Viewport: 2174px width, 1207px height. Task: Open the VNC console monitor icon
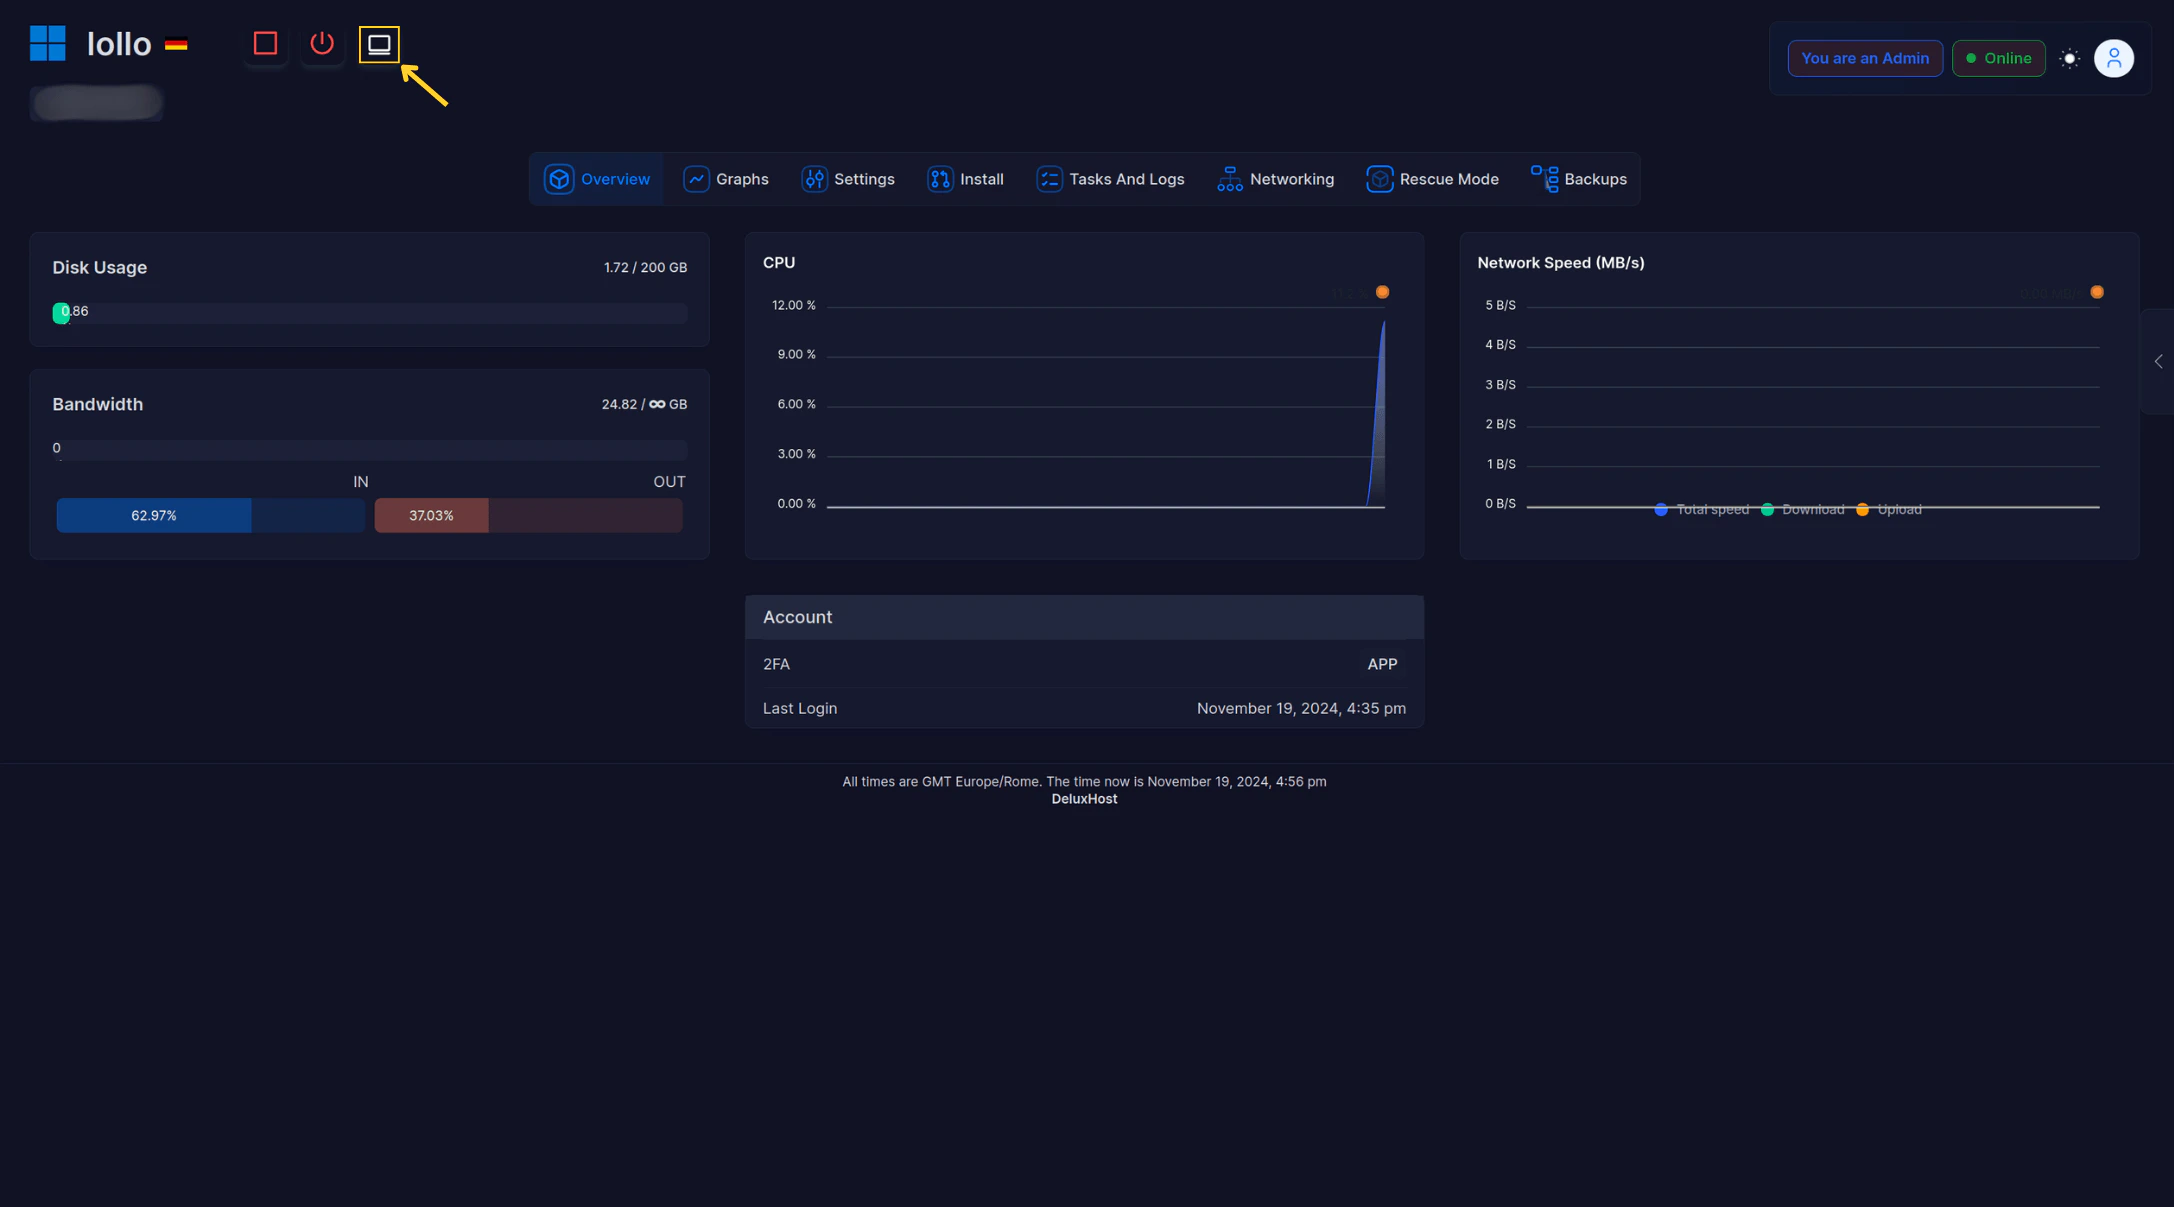click(379, 44)
